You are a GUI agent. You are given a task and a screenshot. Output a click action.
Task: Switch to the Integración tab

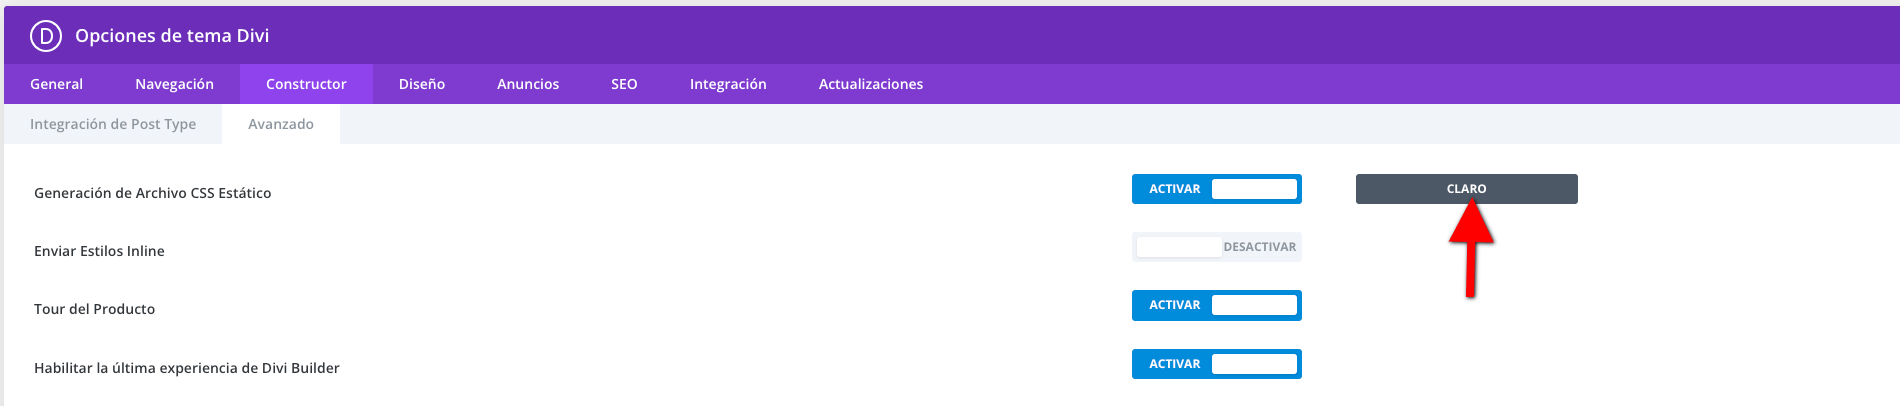[x=728, y=84]
